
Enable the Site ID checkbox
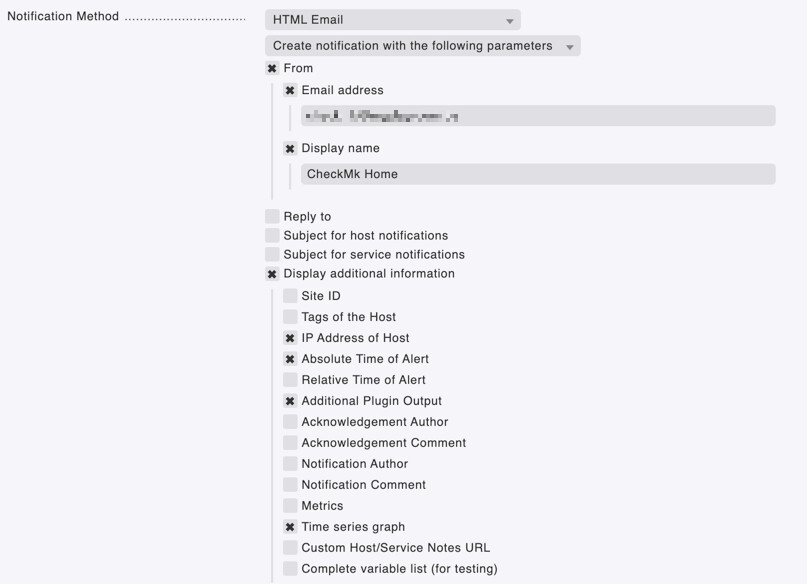[290, 295]
